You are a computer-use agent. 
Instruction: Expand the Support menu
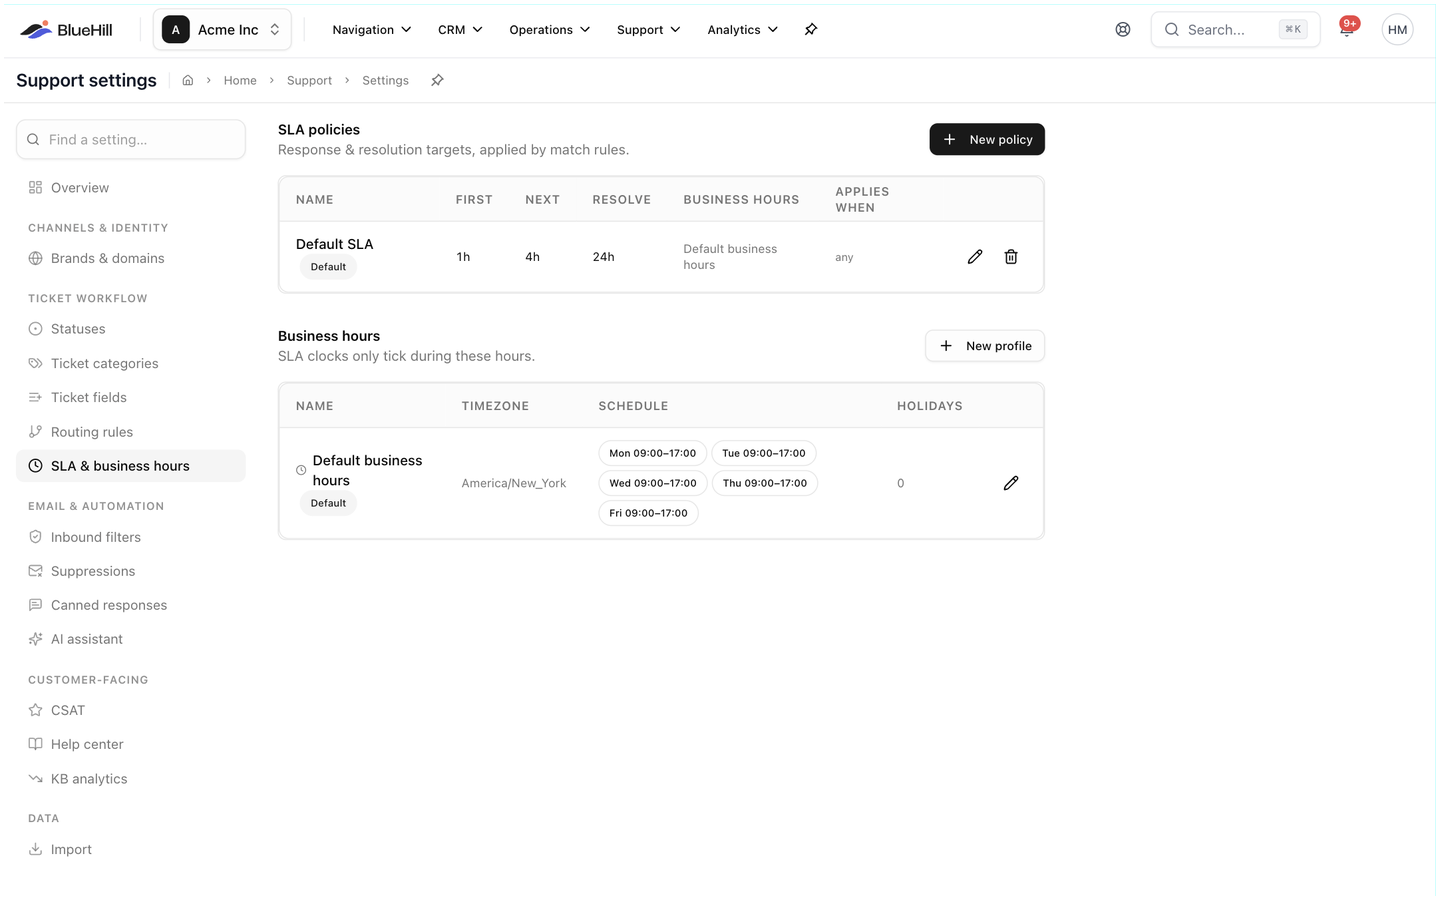click(x=649, y=30)
